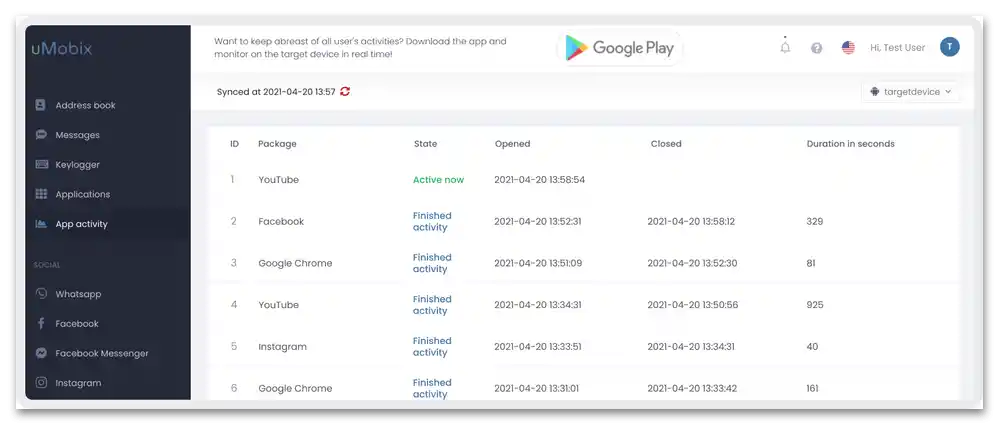Open Facebook Messenger under Social
The image size is (999, 425).
pyautogui.click(x=102, y=353)
